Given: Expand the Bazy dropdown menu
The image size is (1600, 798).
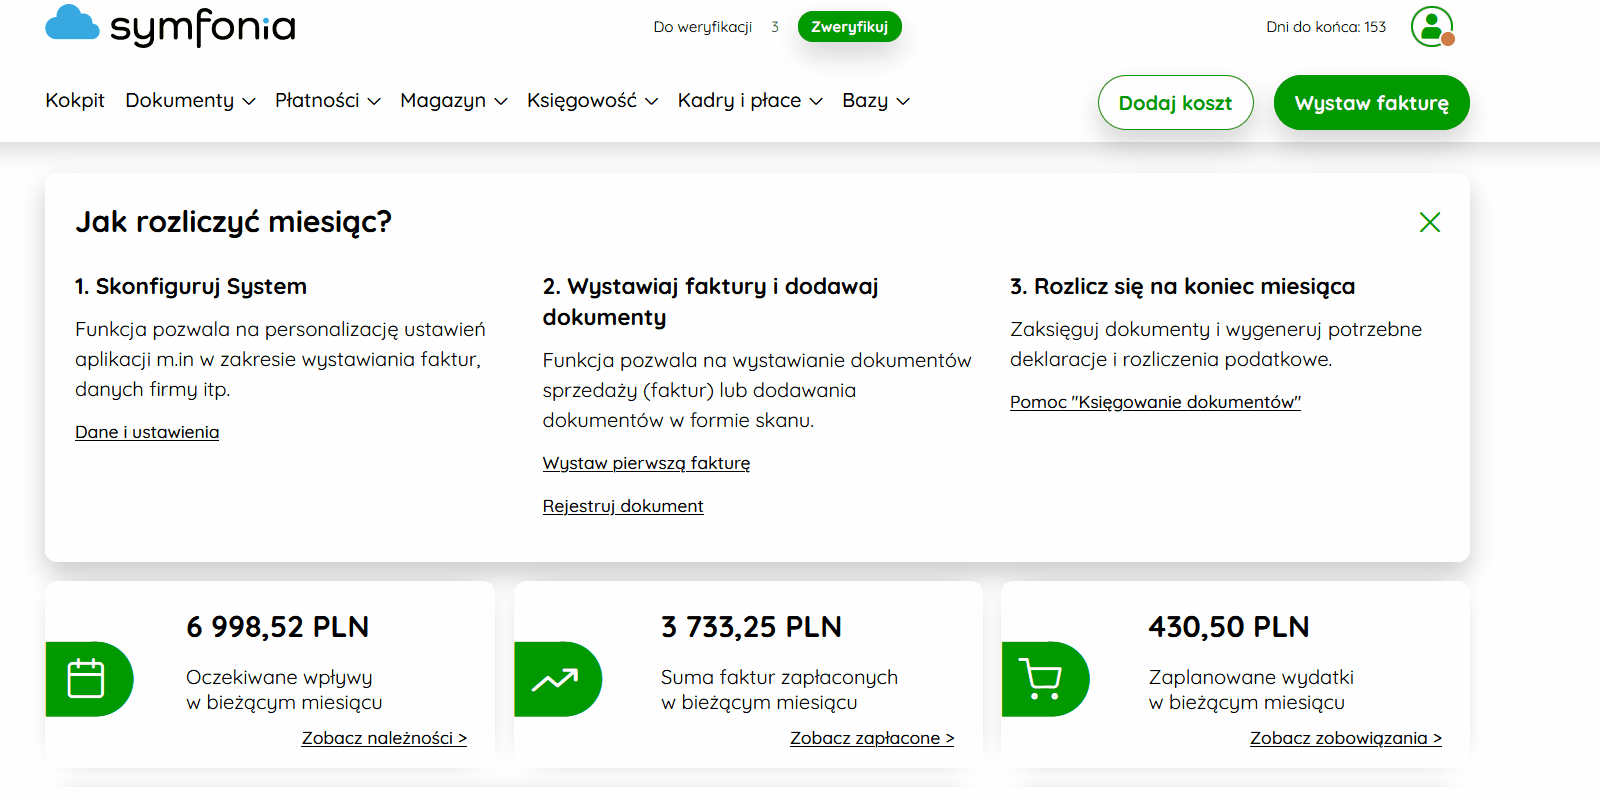Looking at the screenshot, I should pyautogui.click(x=876, y=100).
